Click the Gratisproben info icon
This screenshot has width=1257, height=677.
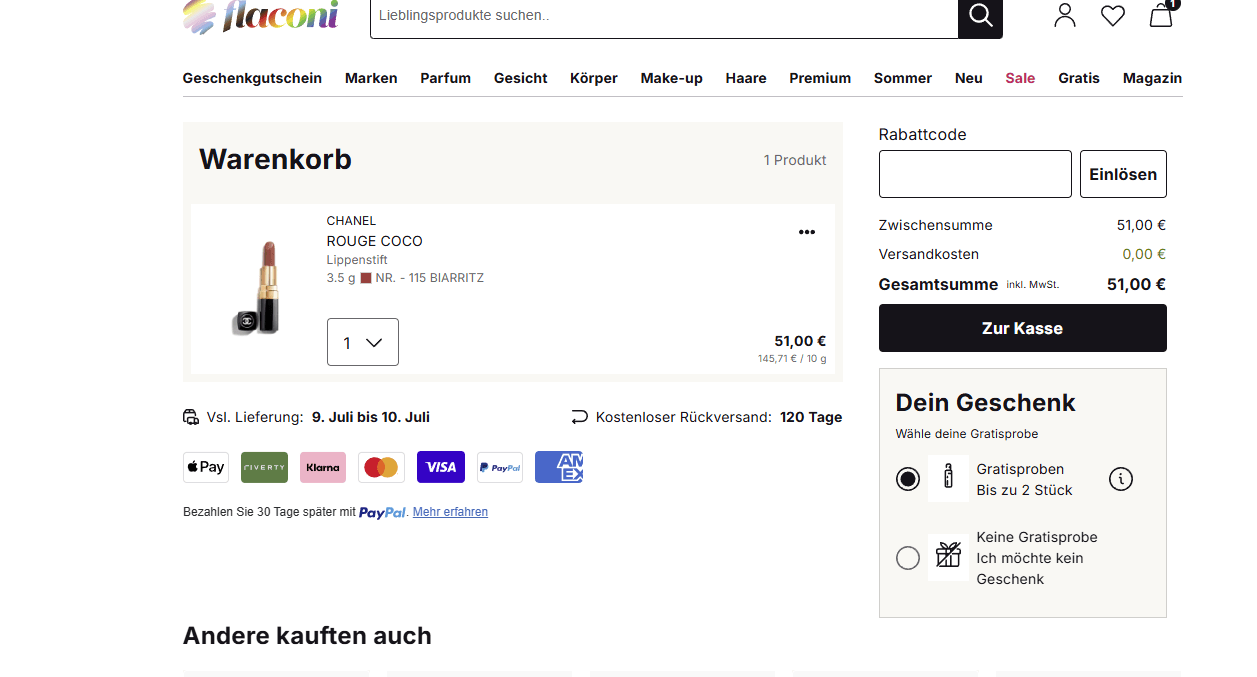coord(1121,479)
